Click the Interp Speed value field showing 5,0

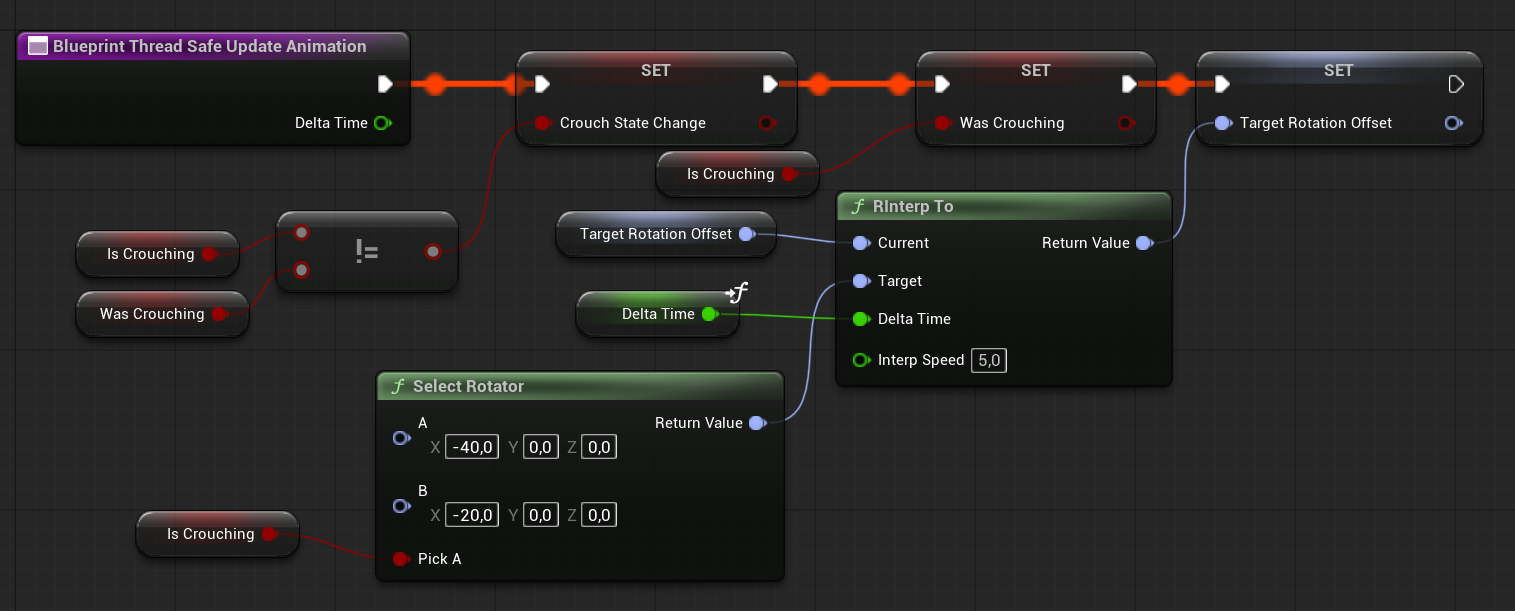click(x=988, y=360)
